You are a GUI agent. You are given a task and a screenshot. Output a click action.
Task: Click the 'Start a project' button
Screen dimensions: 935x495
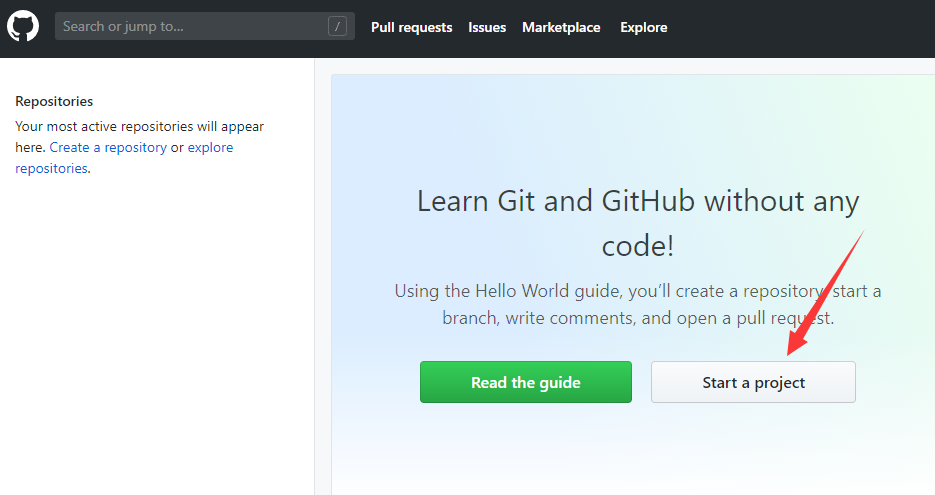(753, 382)
